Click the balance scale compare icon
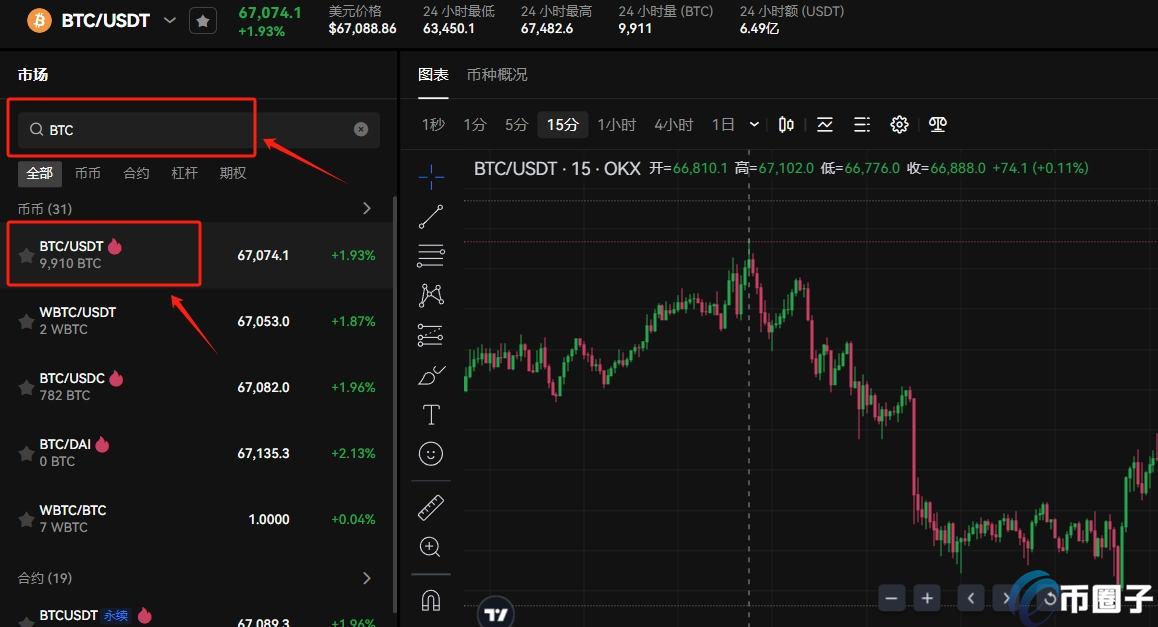The width and height of the screenshot is (1158, 627). tap(938, 125)
